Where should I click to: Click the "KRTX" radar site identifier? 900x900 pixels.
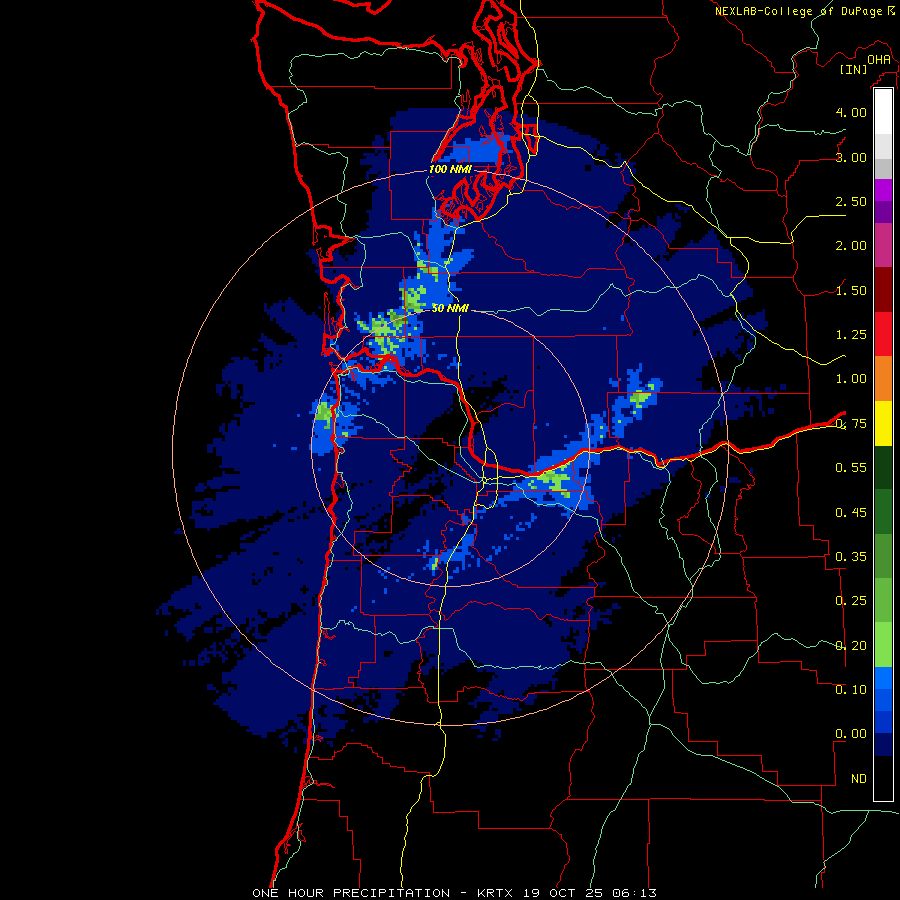[495, 893]
